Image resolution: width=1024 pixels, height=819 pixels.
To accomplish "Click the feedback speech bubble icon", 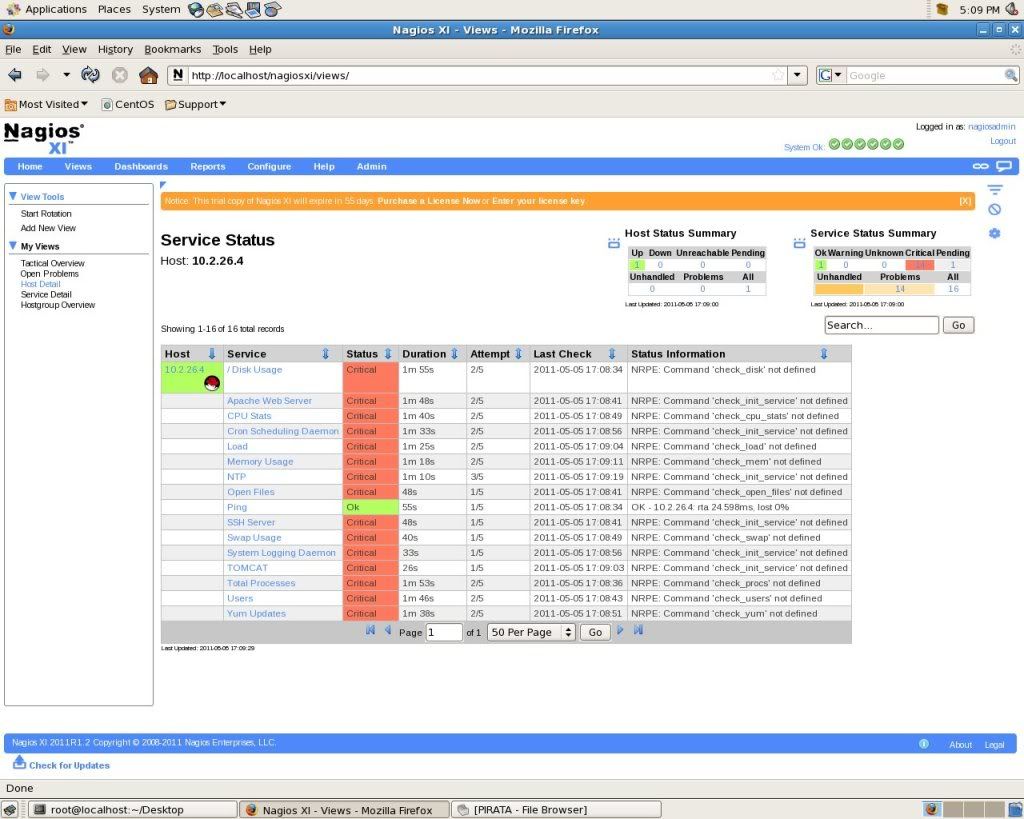I will (1003, 166).
